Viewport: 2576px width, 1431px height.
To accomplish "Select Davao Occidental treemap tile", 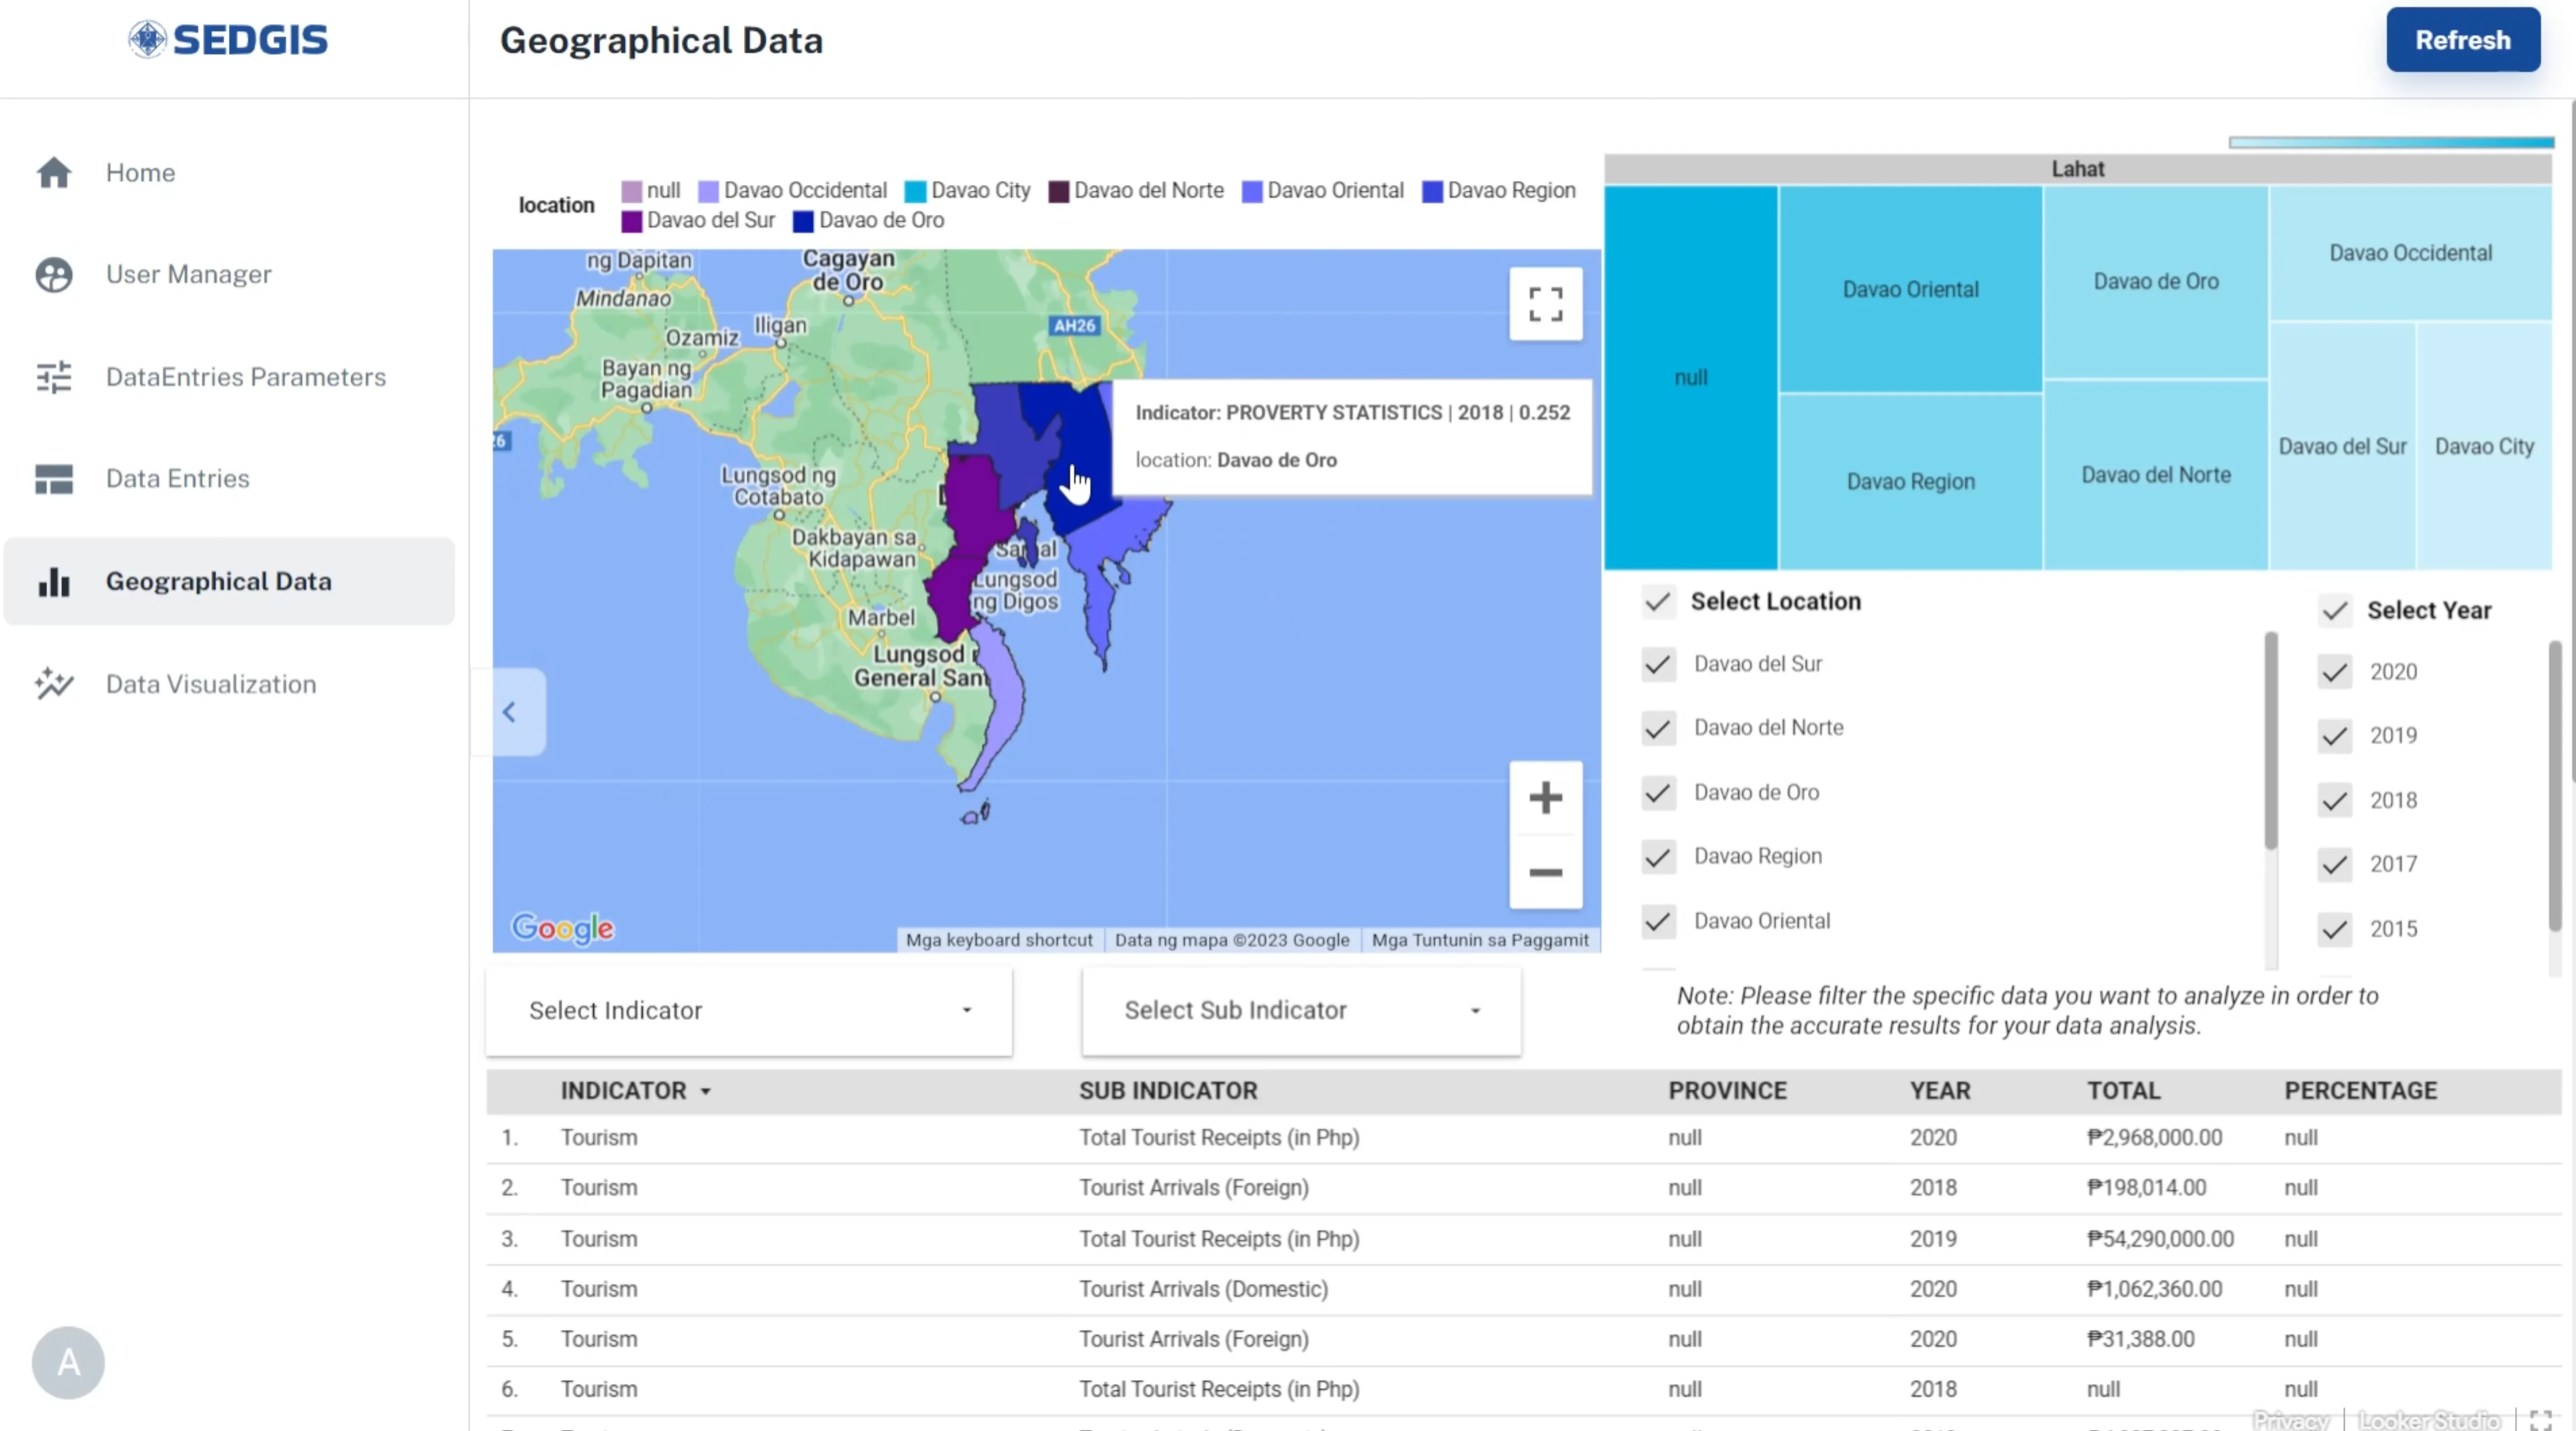I will tap(2410, 253).
